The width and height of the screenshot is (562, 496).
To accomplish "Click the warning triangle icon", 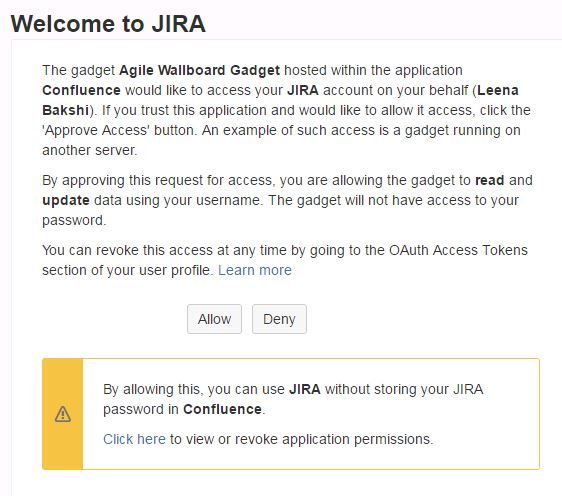I will click(x=63, y=414).
